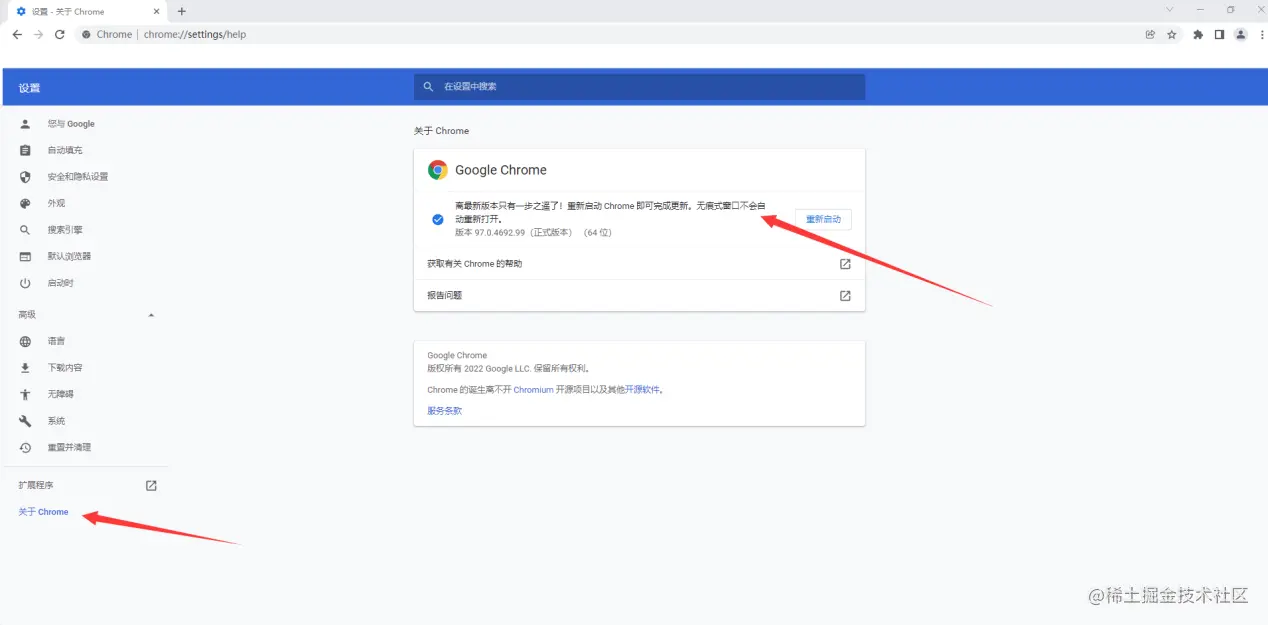Collapse the 高级 section arrow

(151, 315)
